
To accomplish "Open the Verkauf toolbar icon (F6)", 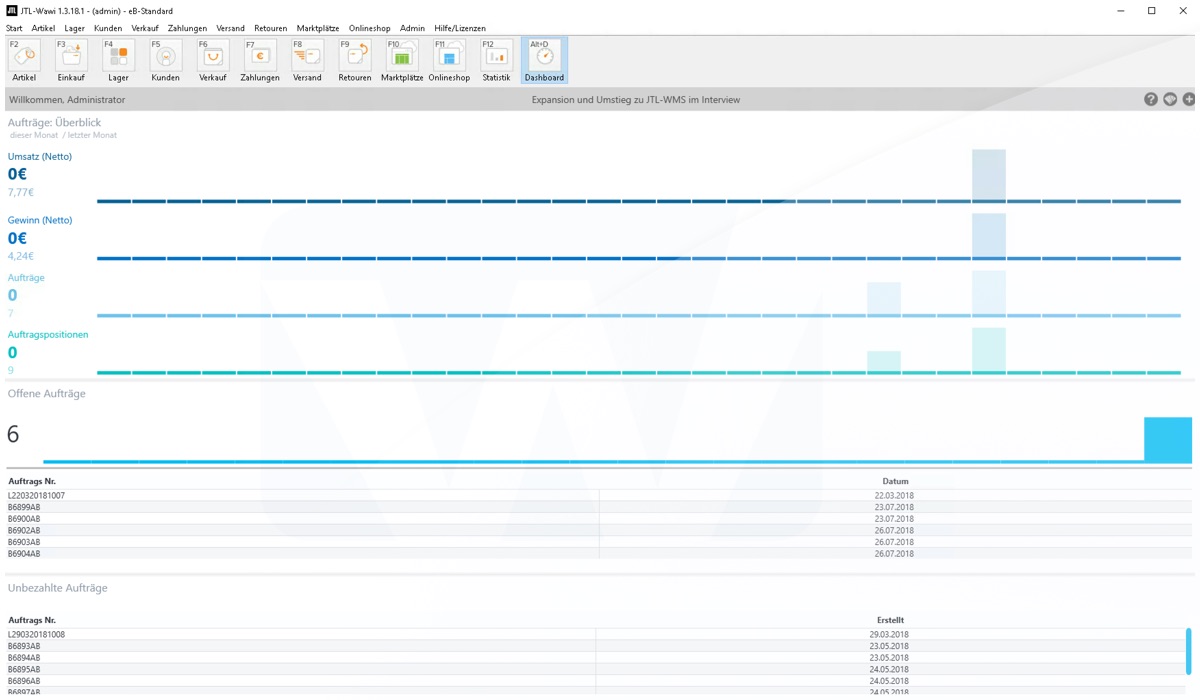I will pyautogui.click(x=212, y=60).
